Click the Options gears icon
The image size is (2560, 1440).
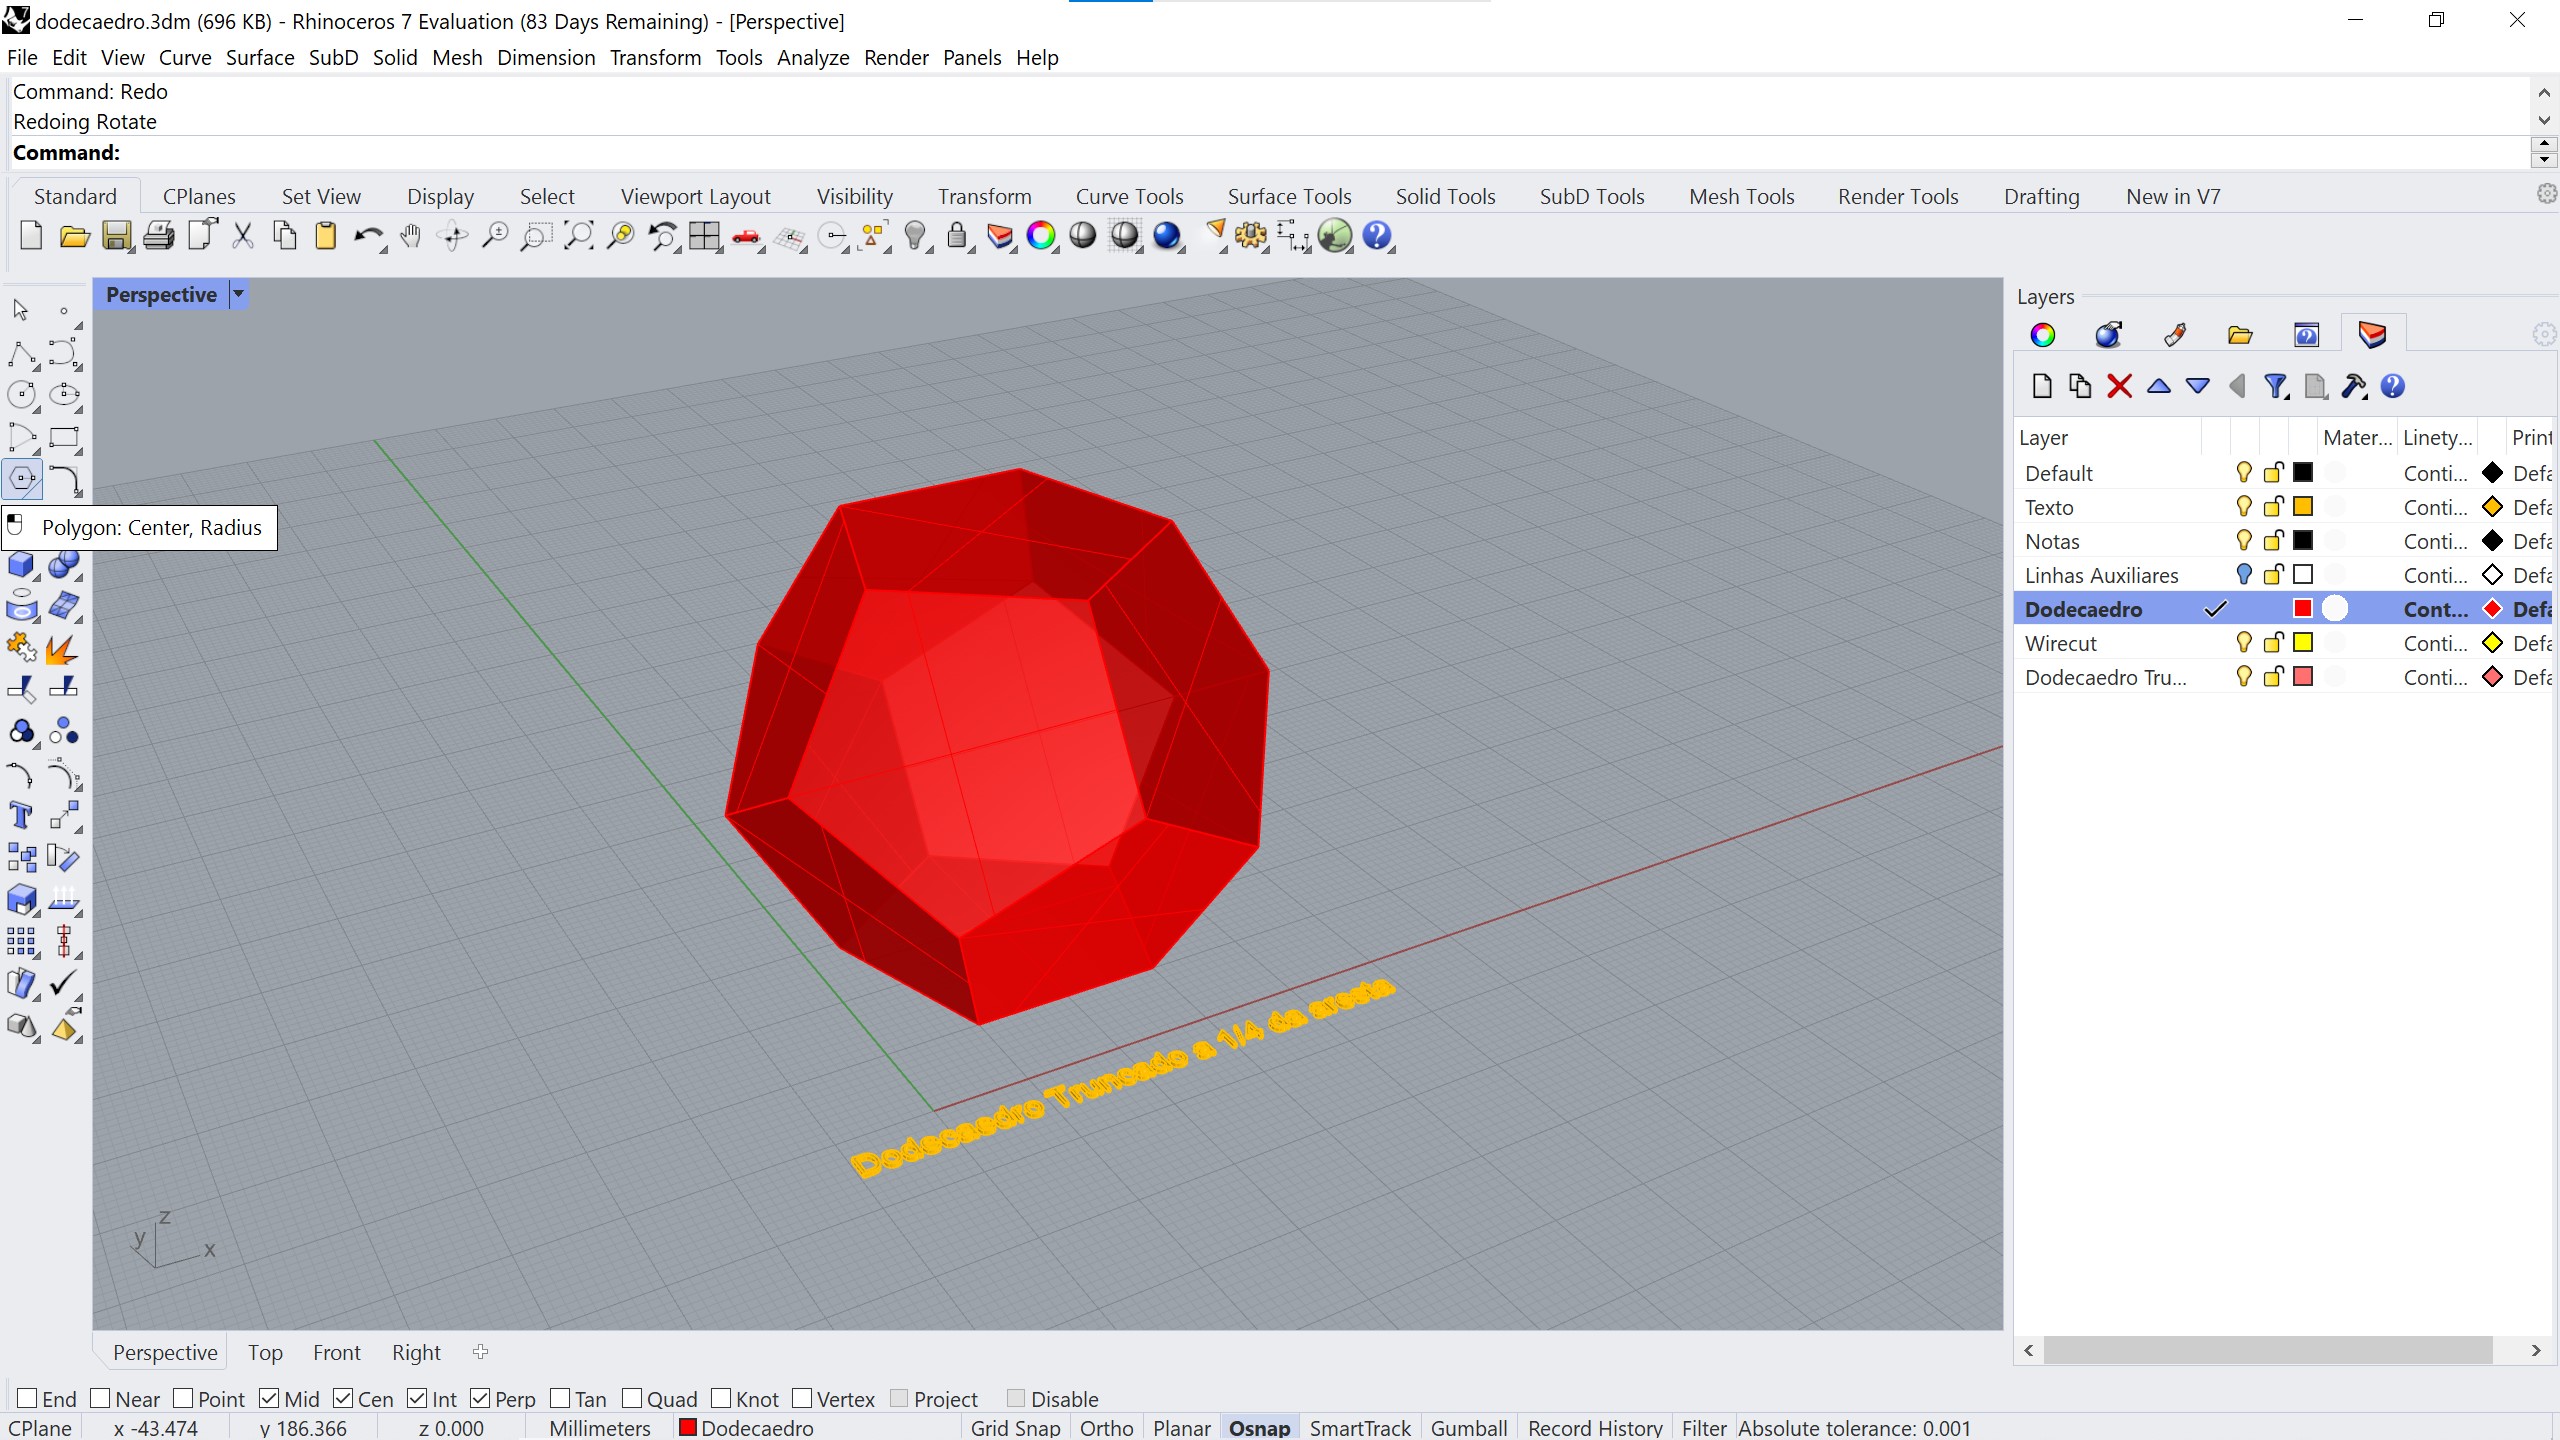pos(1250,236)
